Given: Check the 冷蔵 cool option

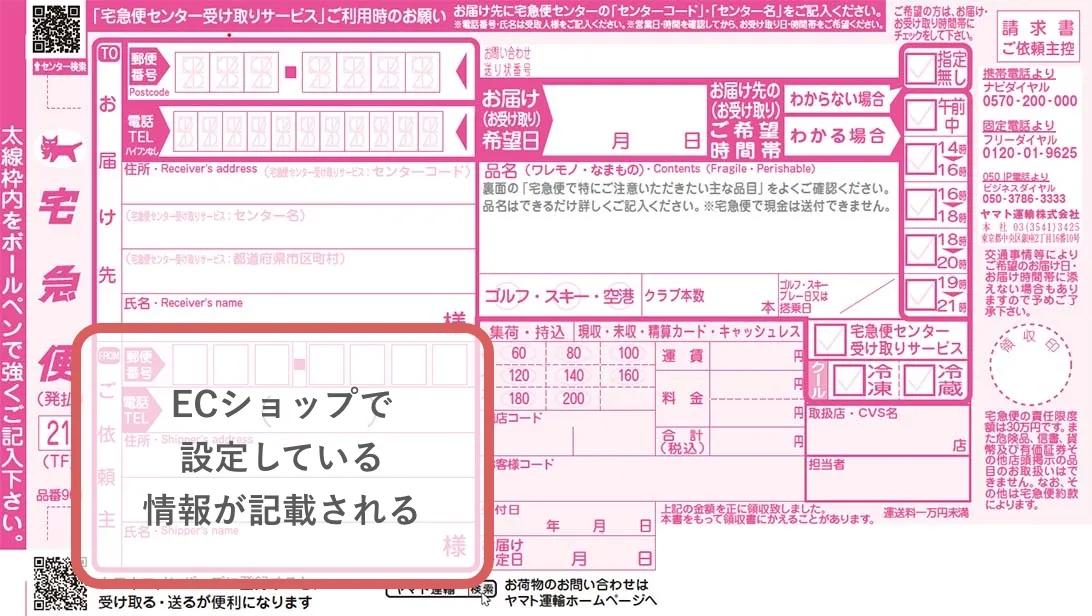Looking at the screenshot, I should click(x=919, y=381).
